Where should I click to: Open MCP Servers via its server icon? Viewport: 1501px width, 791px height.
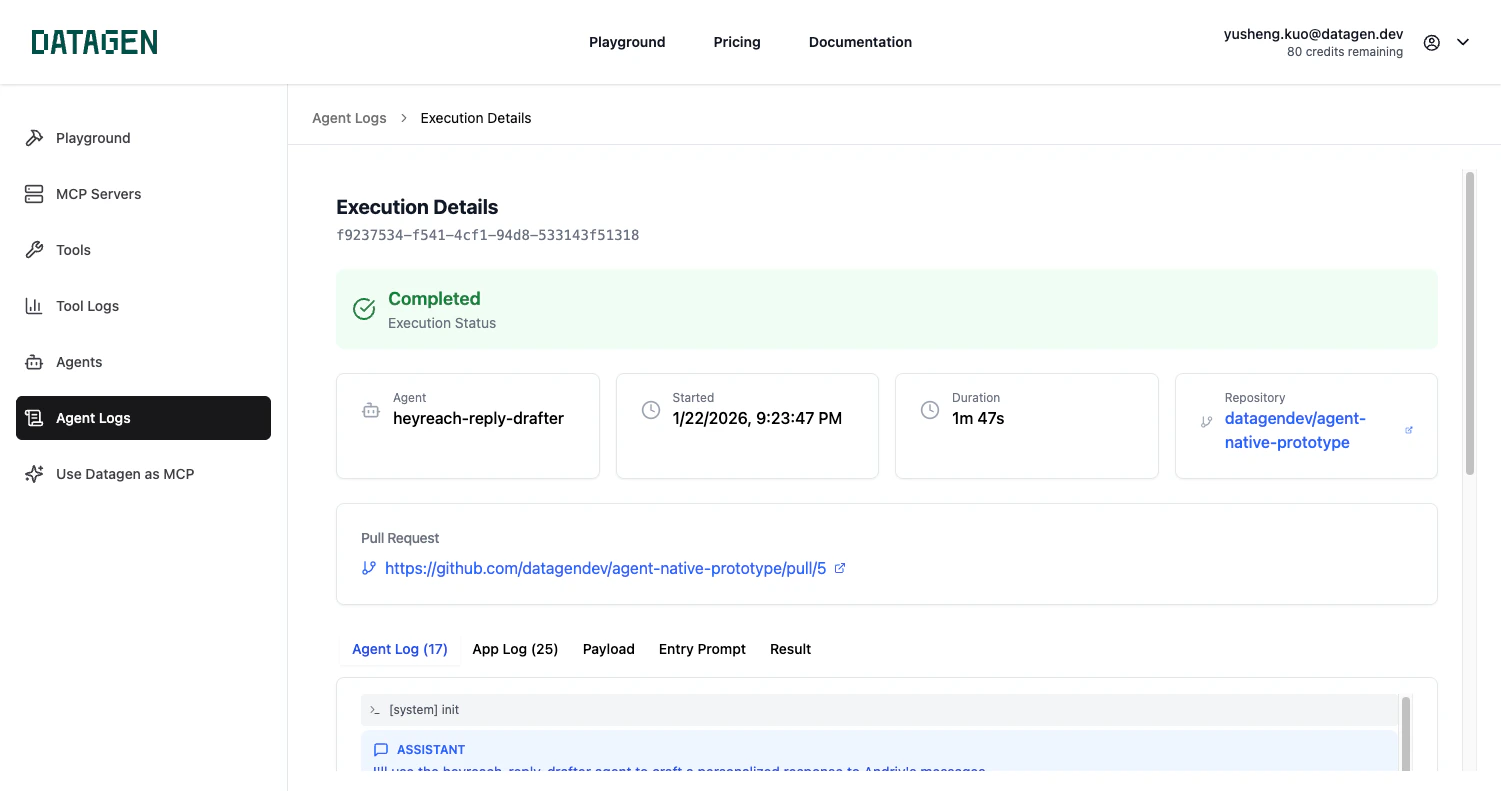tap(33, 194)
